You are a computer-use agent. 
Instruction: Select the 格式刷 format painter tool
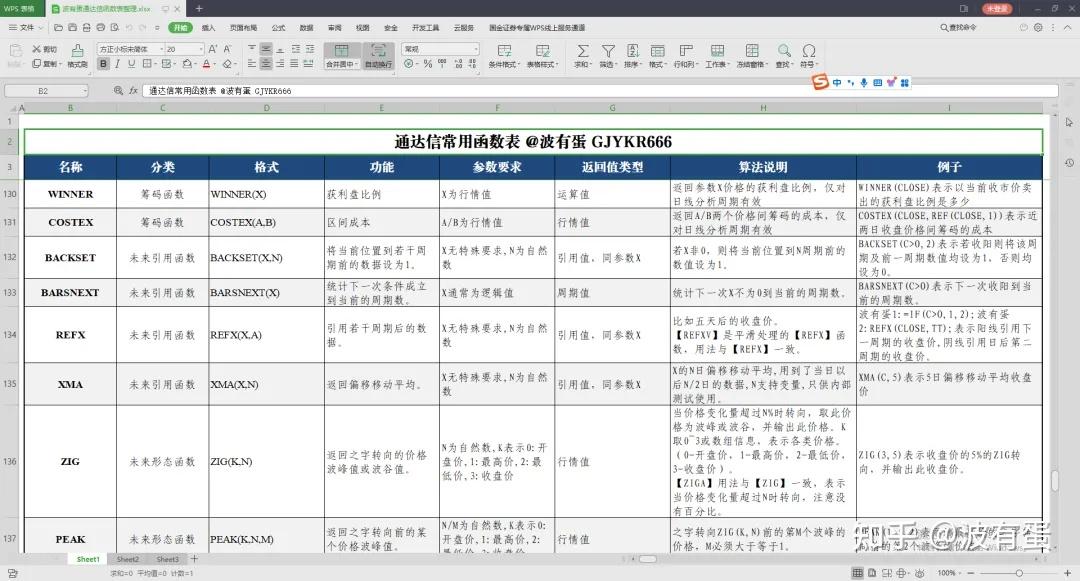click(77, 56)
